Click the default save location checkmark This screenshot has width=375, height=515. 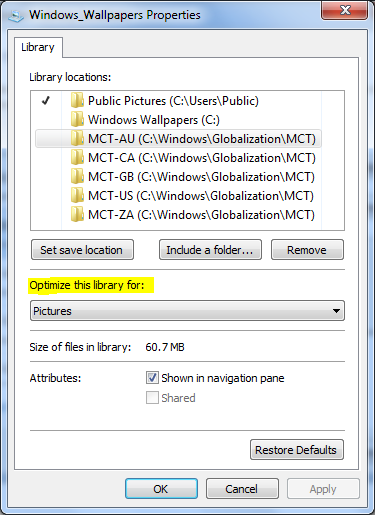tap(46, 100)
